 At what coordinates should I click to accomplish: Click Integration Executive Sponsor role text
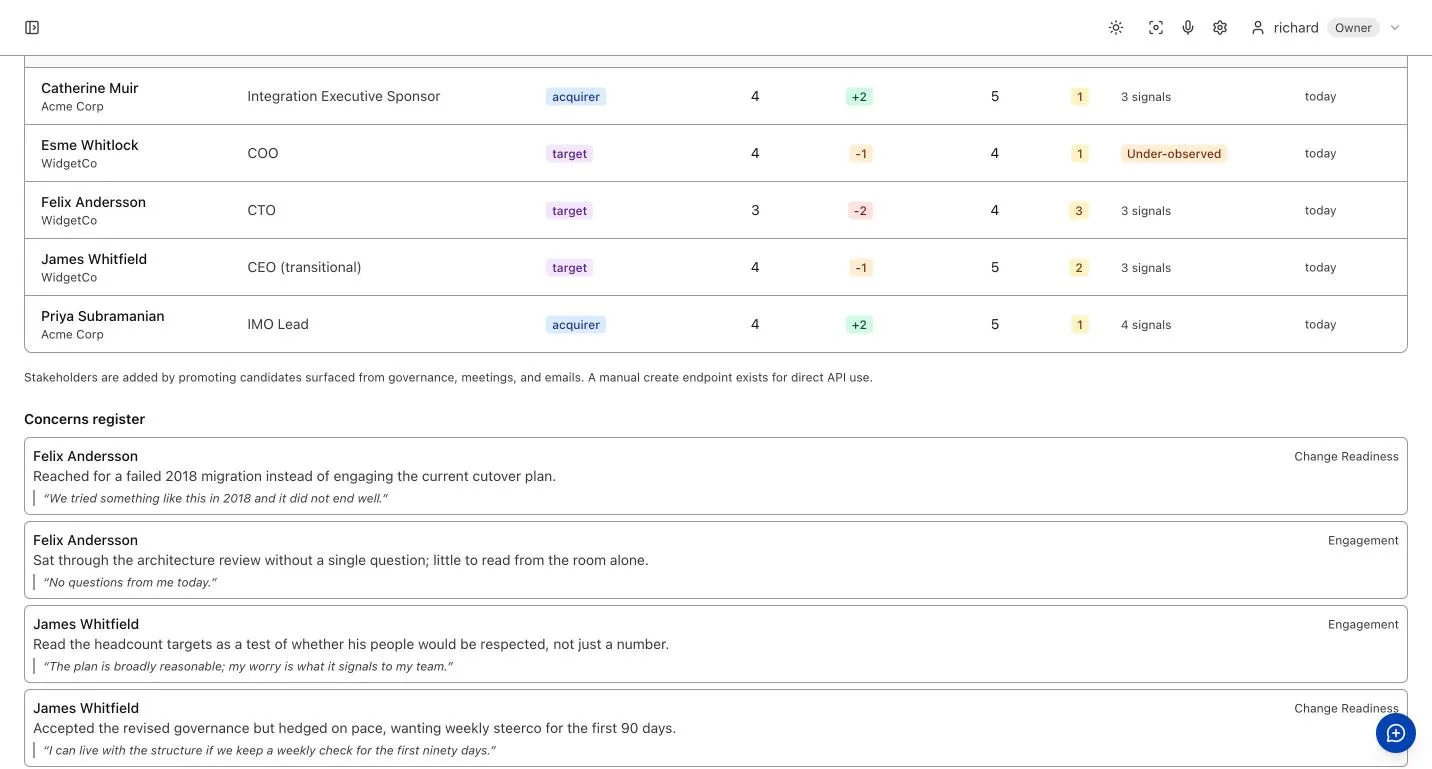(x=344, y=96)
